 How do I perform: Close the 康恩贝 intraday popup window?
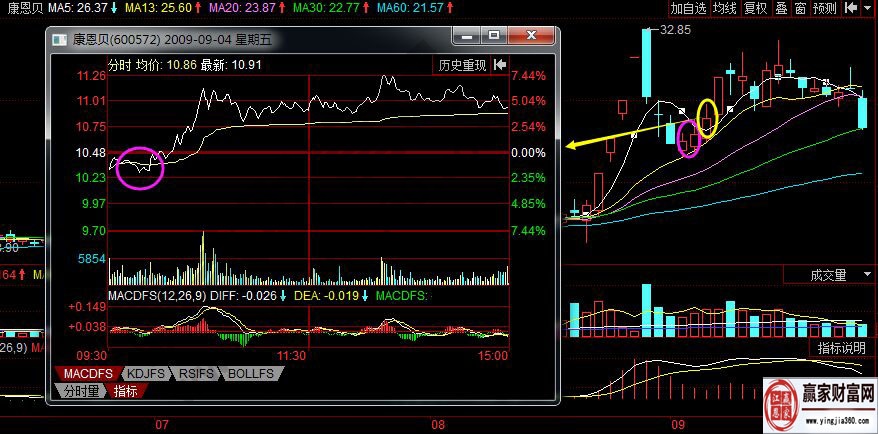pos(529,37)
